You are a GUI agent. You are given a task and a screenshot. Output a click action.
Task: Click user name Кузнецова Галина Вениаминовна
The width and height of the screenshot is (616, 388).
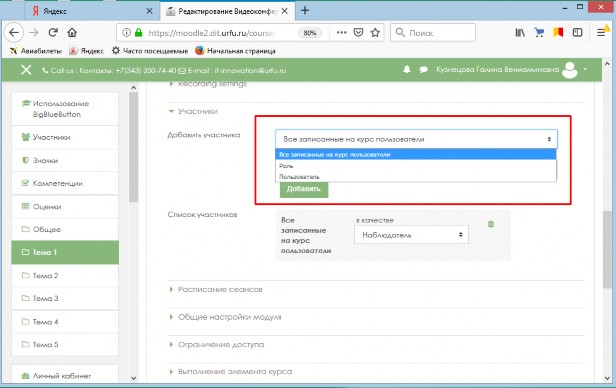point(497,70)
